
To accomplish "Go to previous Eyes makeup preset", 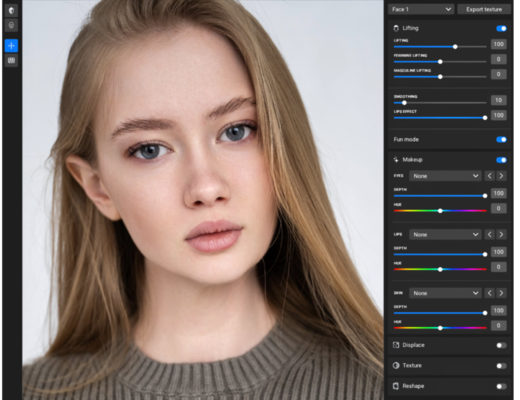I will 489,176.
